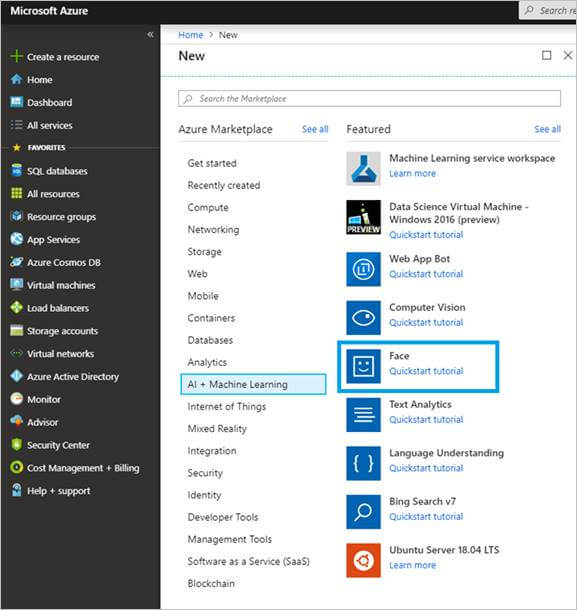Select the Blockchain category

(x=211, y=584)
